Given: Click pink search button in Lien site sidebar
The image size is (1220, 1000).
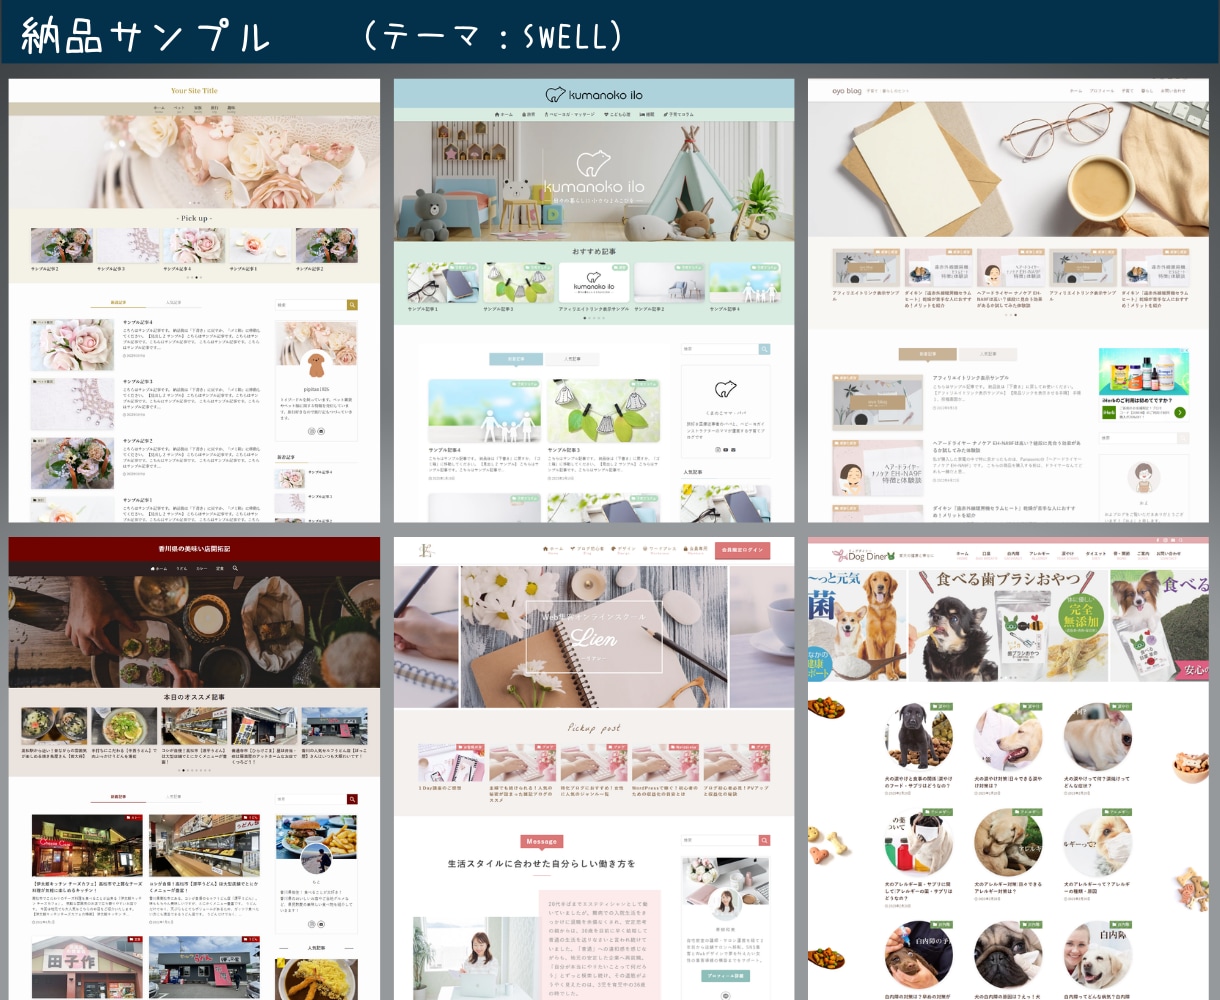Looking at the screenshot, I should pos(765,841).
